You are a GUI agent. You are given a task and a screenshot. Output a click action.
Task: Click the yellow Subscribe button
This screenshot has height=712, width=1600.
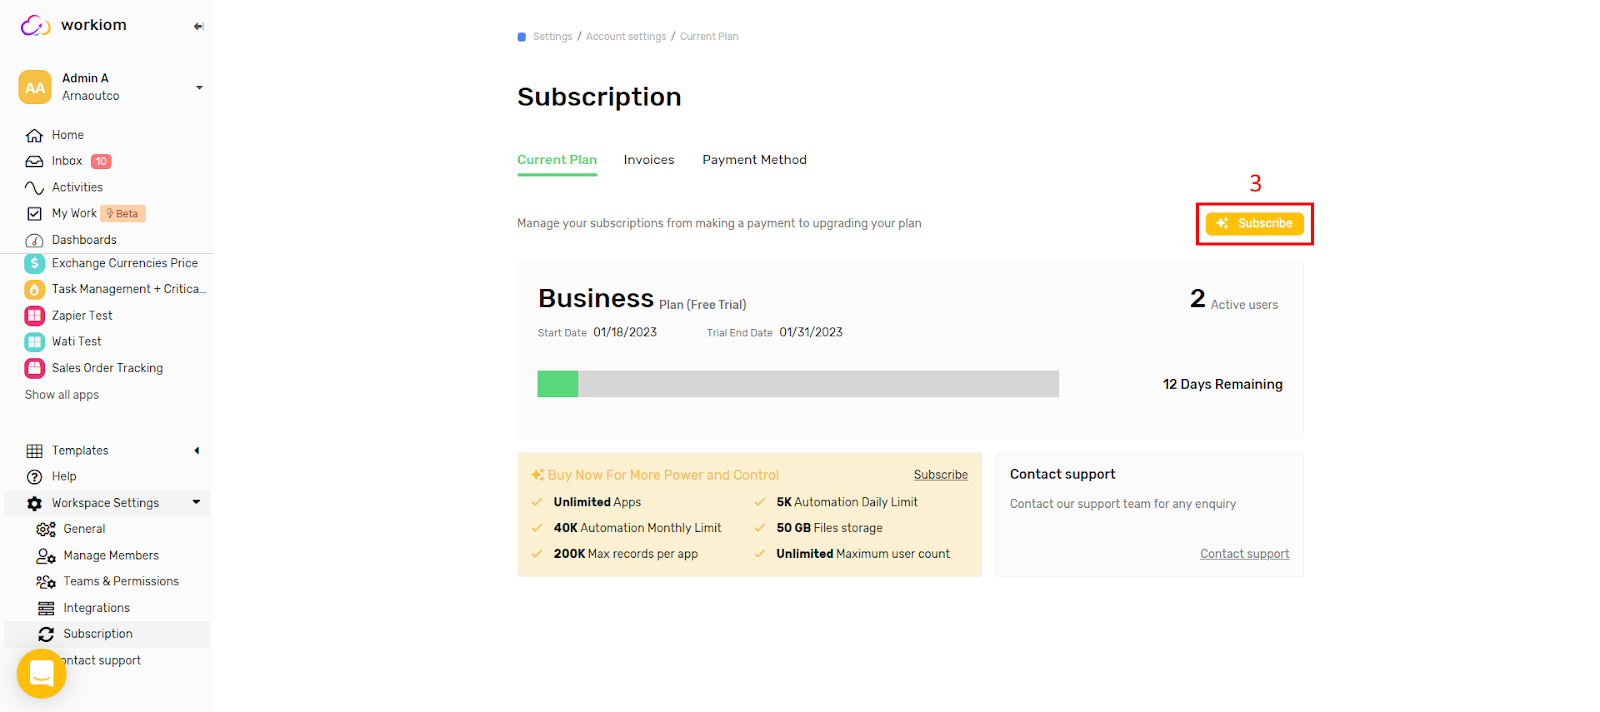1254,223
